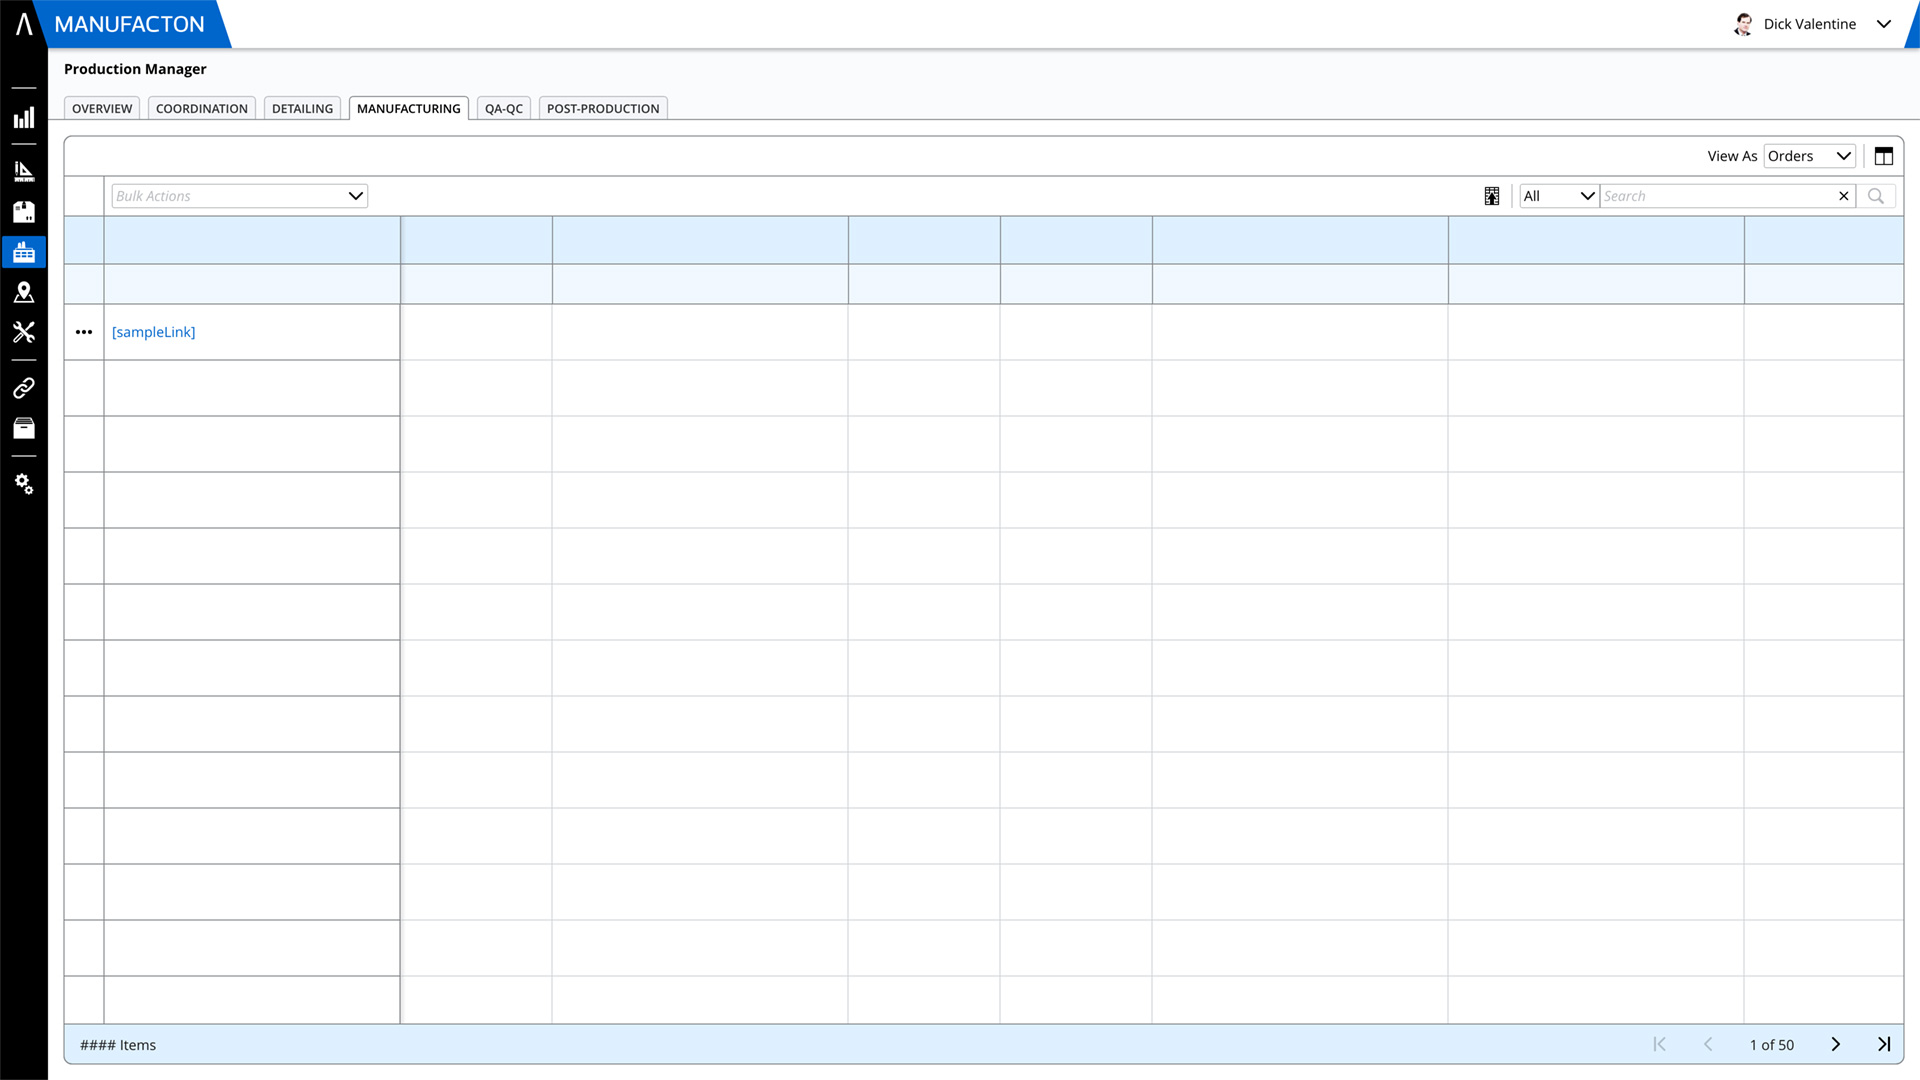
Task: Toggle the column layout icon near View As
Action: point(1883,156)
